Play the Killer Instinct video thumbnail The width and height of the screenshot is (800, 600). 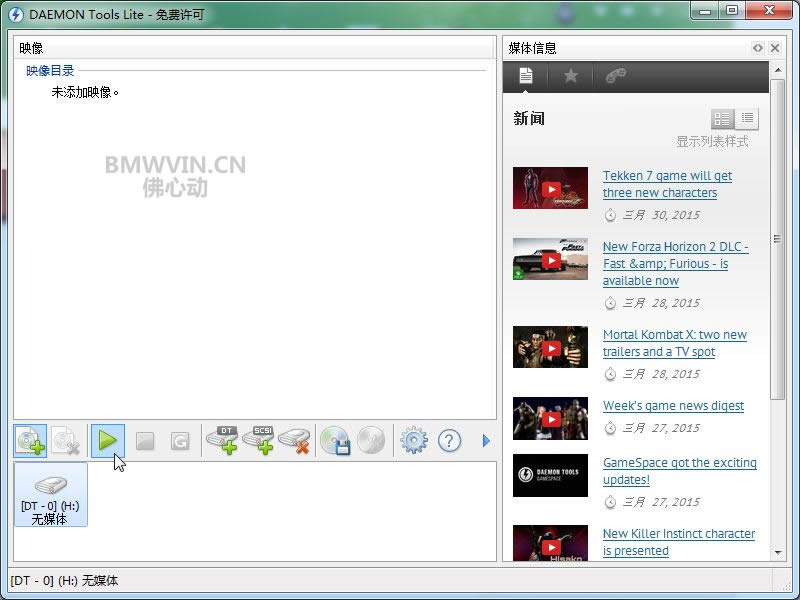pos(551,543)
